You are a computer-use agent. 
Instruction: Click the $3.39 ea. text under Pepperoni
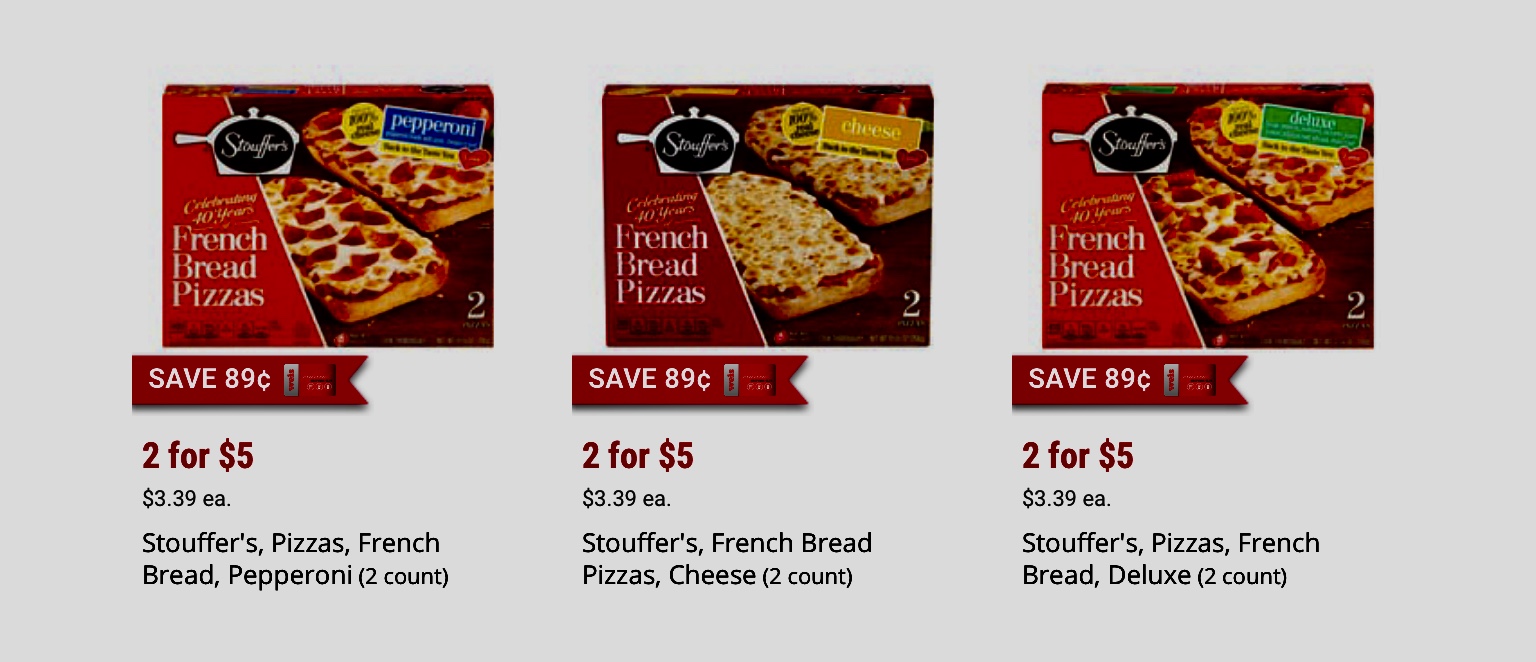click(x=186, y=498)
